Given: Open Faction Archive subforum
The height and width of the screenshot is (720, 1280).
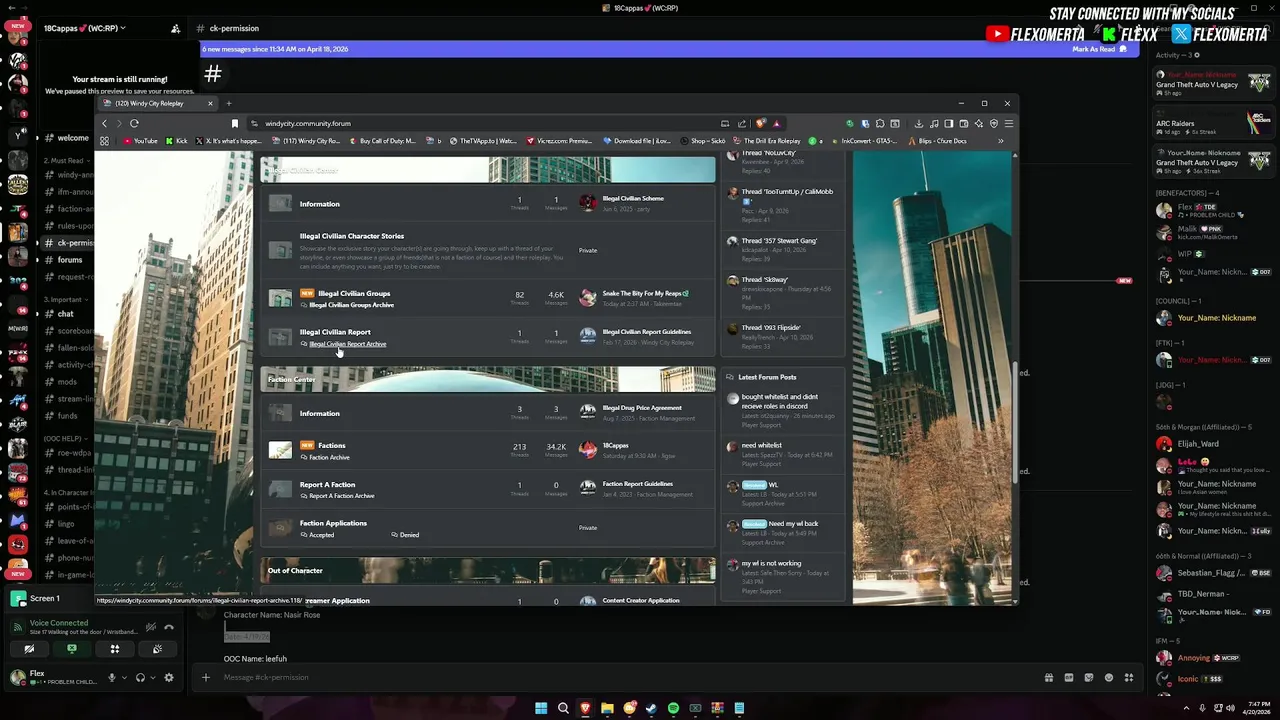Looking at the screenshot, I should coord(329,457).
